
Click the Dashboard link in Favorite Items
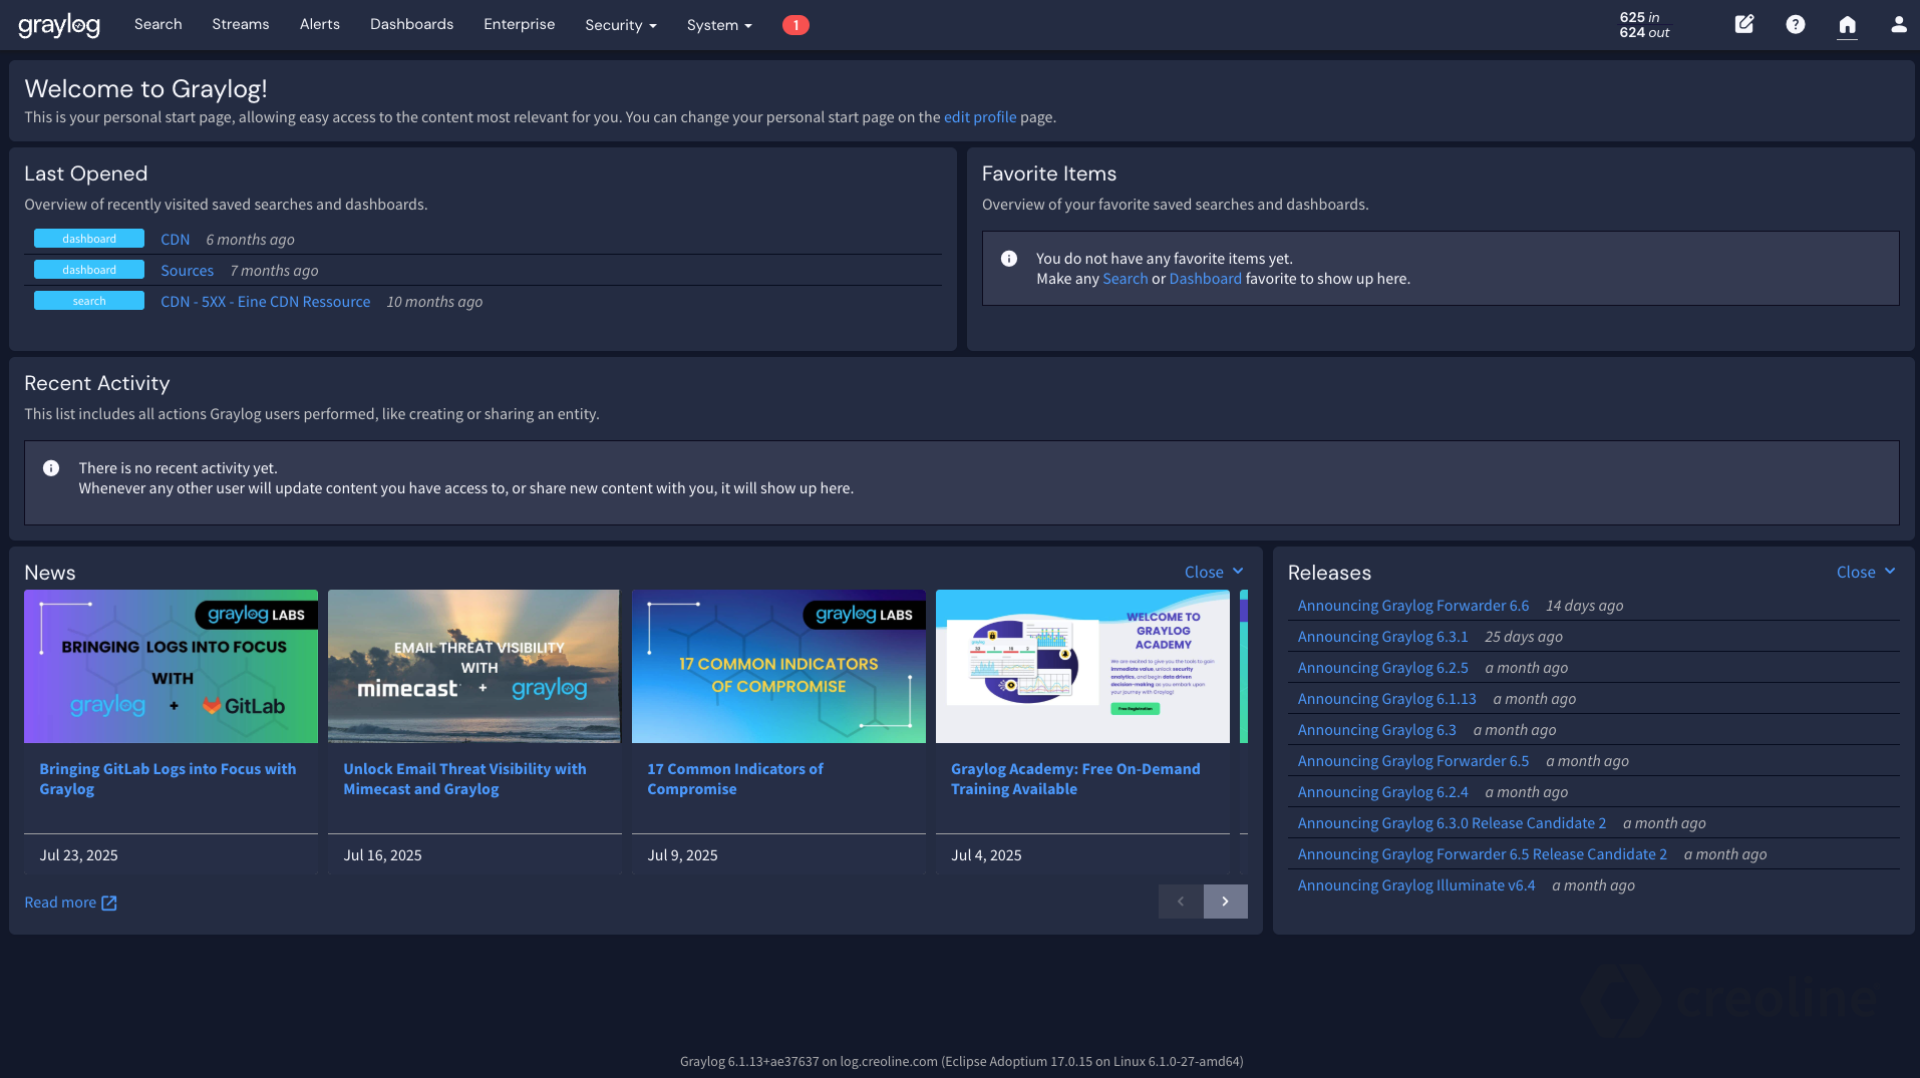1205,279
